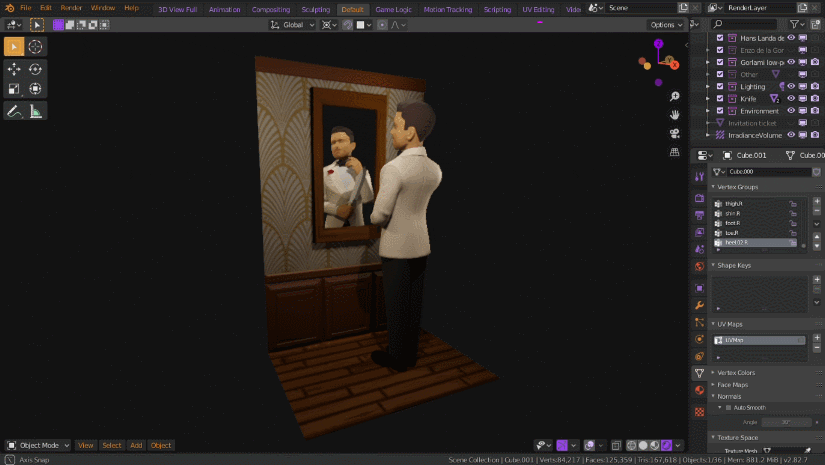Open the Material properties tab
Image resolution: width=825 pixels, height=465 pixels.
pos(699,390)
